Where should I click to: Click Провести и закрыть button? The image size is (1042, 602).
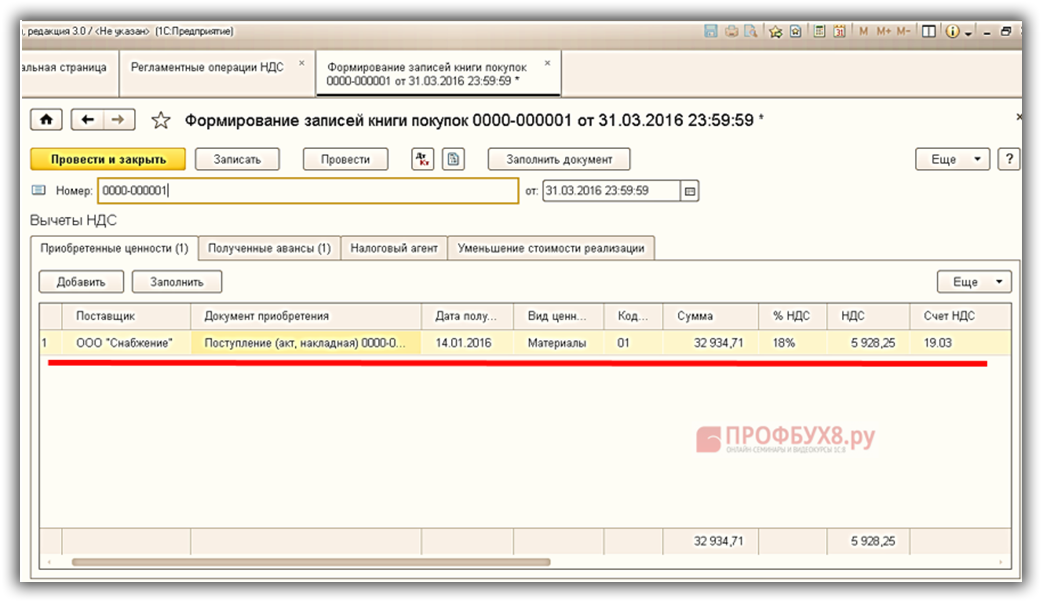tap(108, 159)
